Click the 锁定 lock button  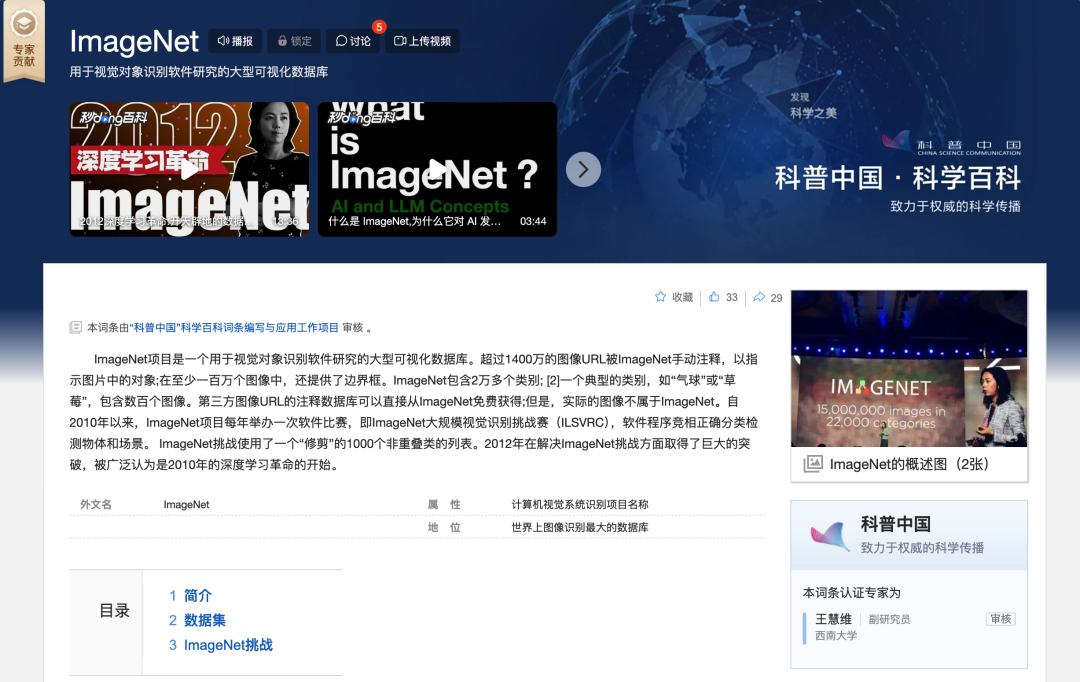point(294,41)
